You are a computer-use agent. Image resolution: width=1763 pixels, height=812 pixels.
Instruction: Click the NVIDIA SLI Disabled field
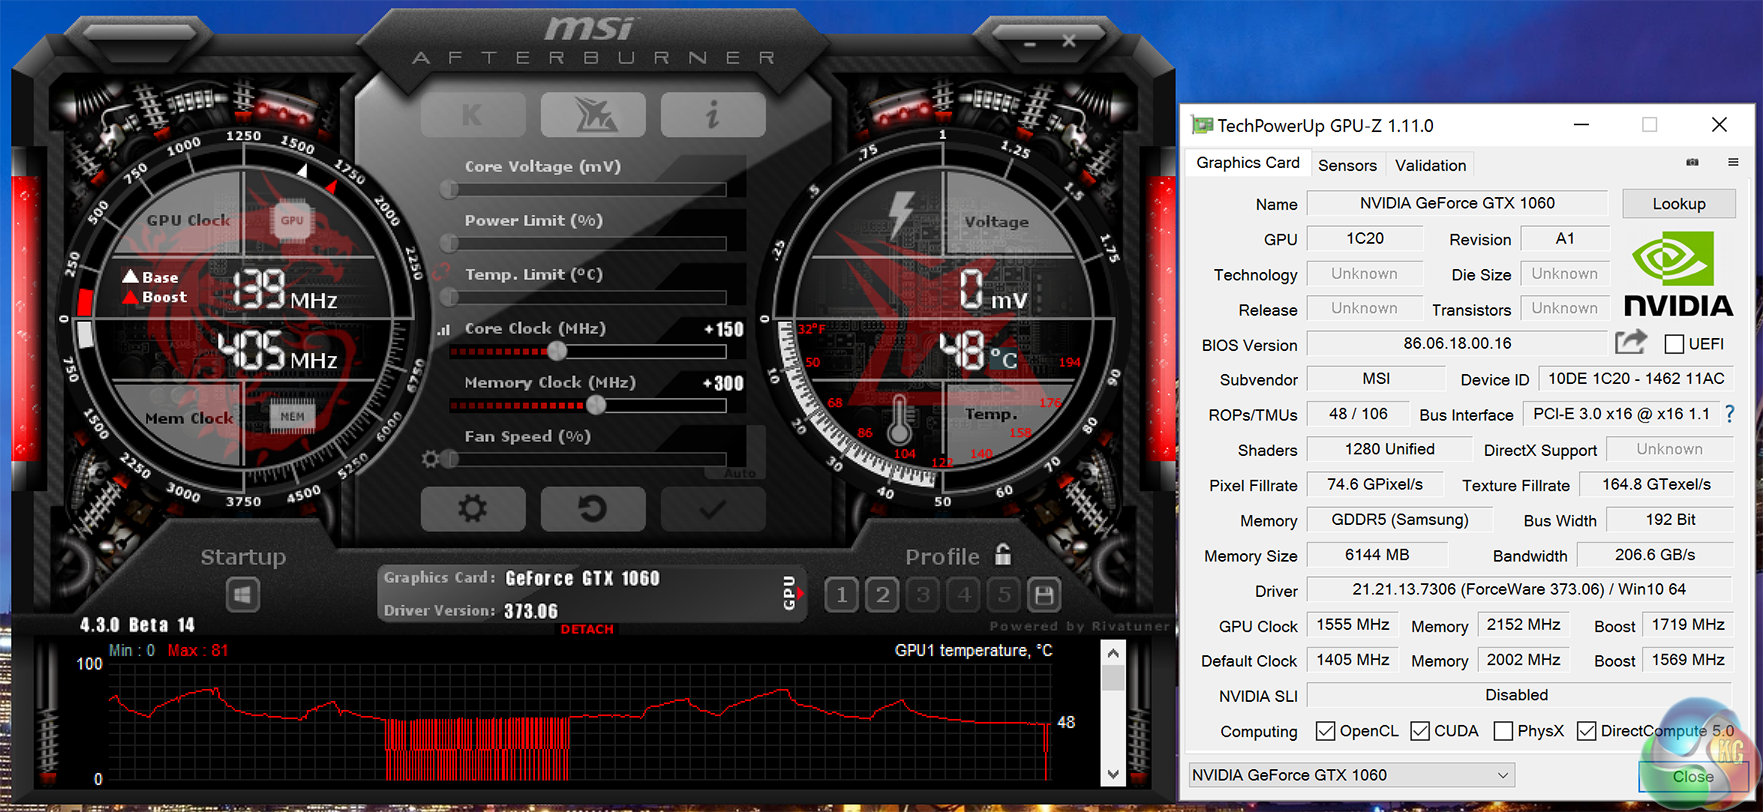pyautogui.click(x=1517, y=695)
